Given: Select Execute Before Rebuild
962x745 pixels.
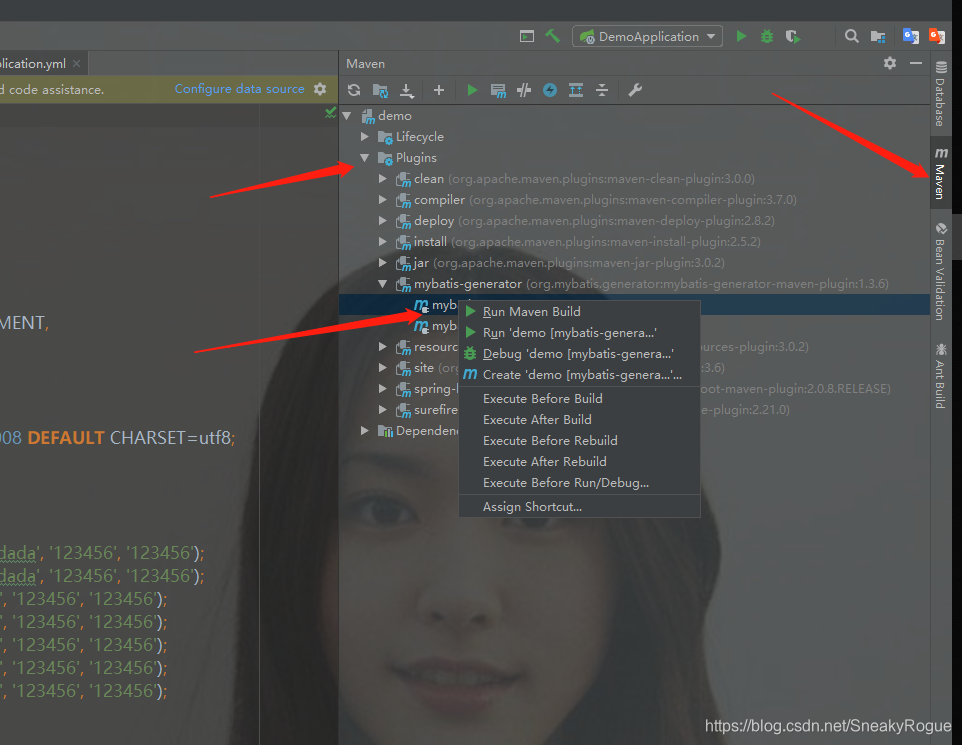Looking at the screenshot, I should pyautogui.click(x=579, y=441).
